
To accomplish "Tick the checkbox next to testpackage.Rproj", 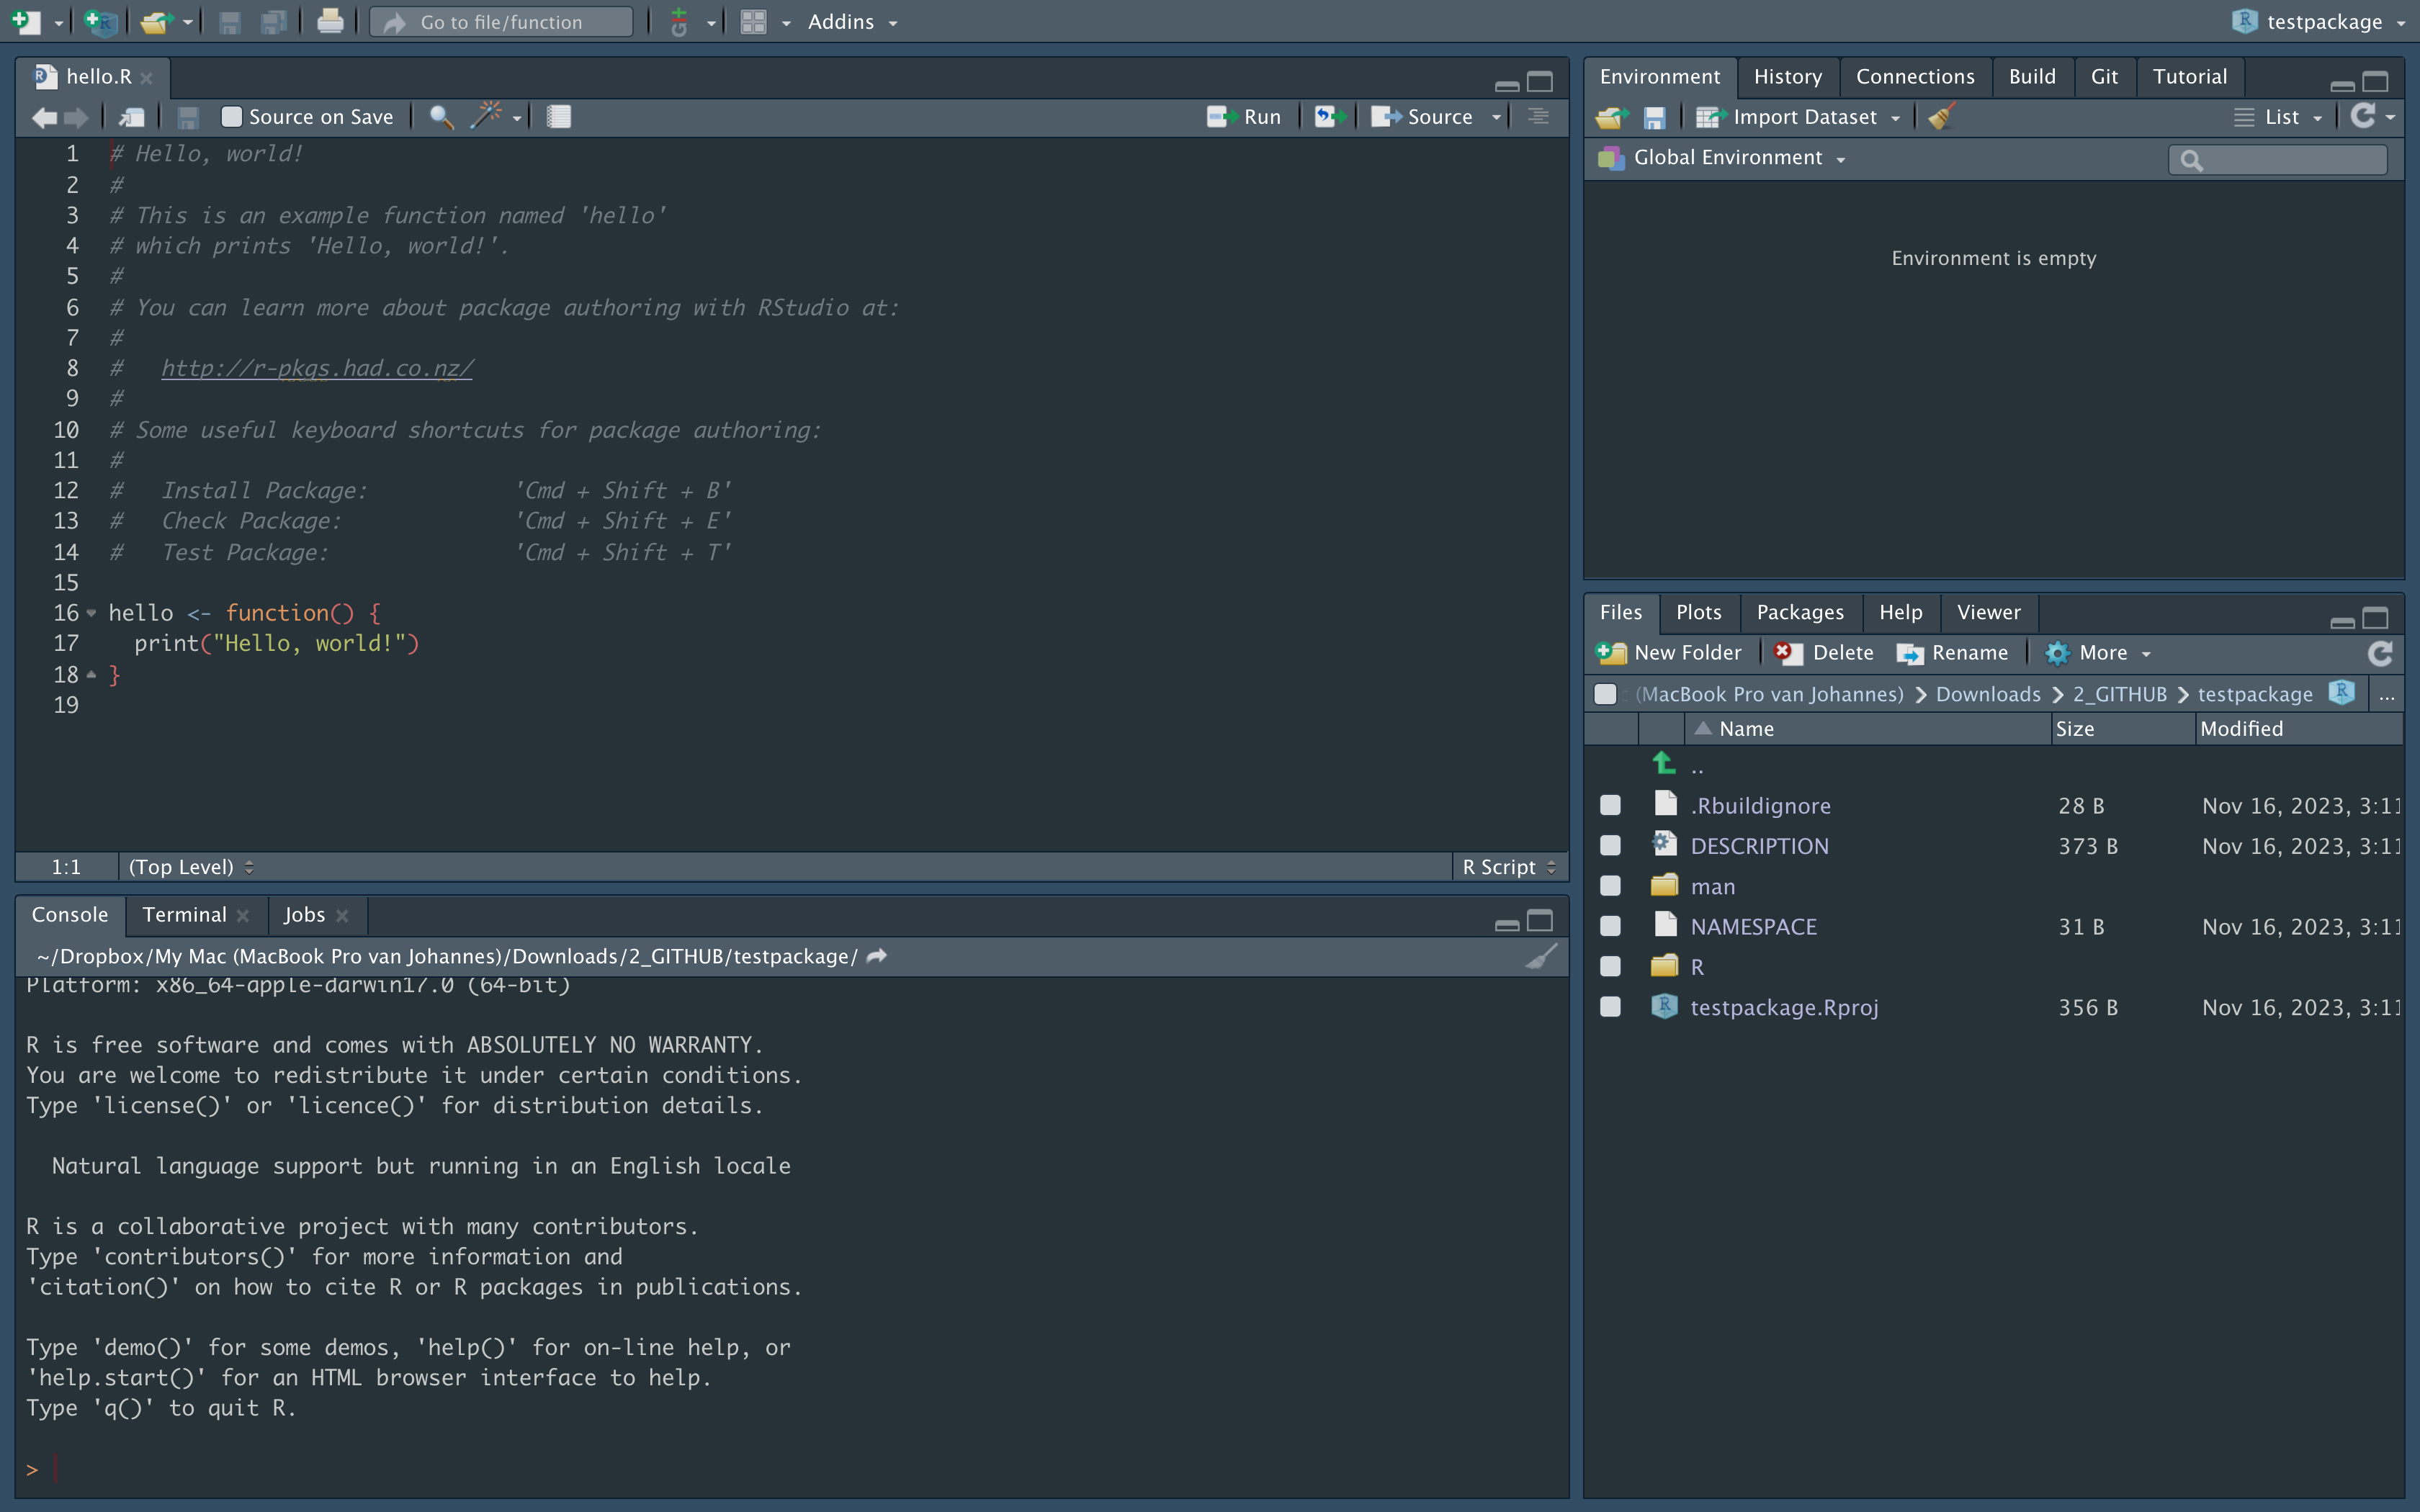I will click(x=1610, y=1007).
